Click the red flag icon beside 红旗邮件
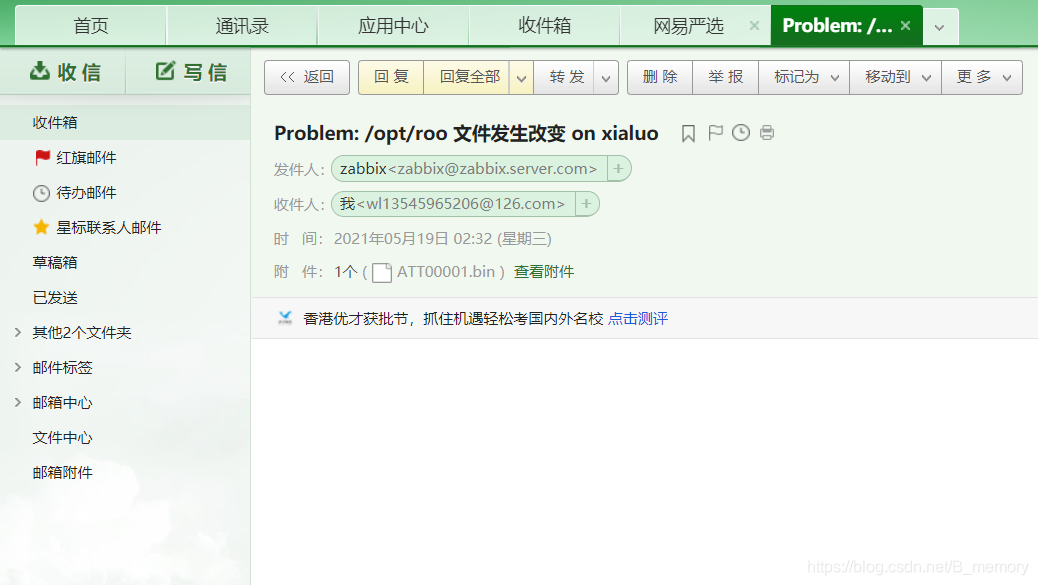 41,157
